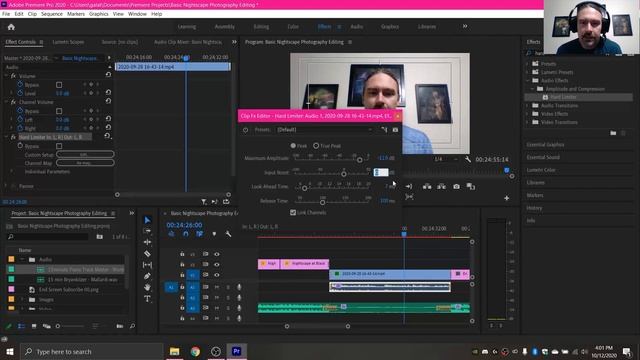The height and width of the screenshot is (360, 640).
Task: Open the Sequence menu
Action: coord(52,14)
